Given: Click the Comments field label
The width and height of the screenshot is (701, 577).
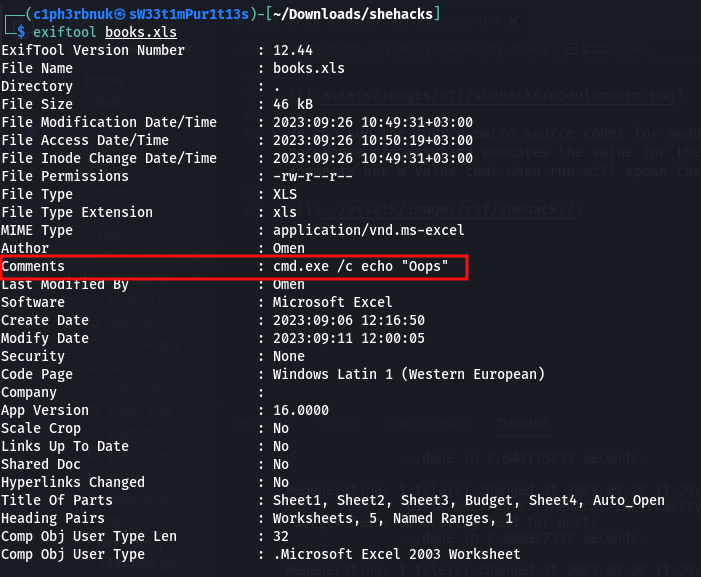Looking at the screenshot, I should [33, 266].
